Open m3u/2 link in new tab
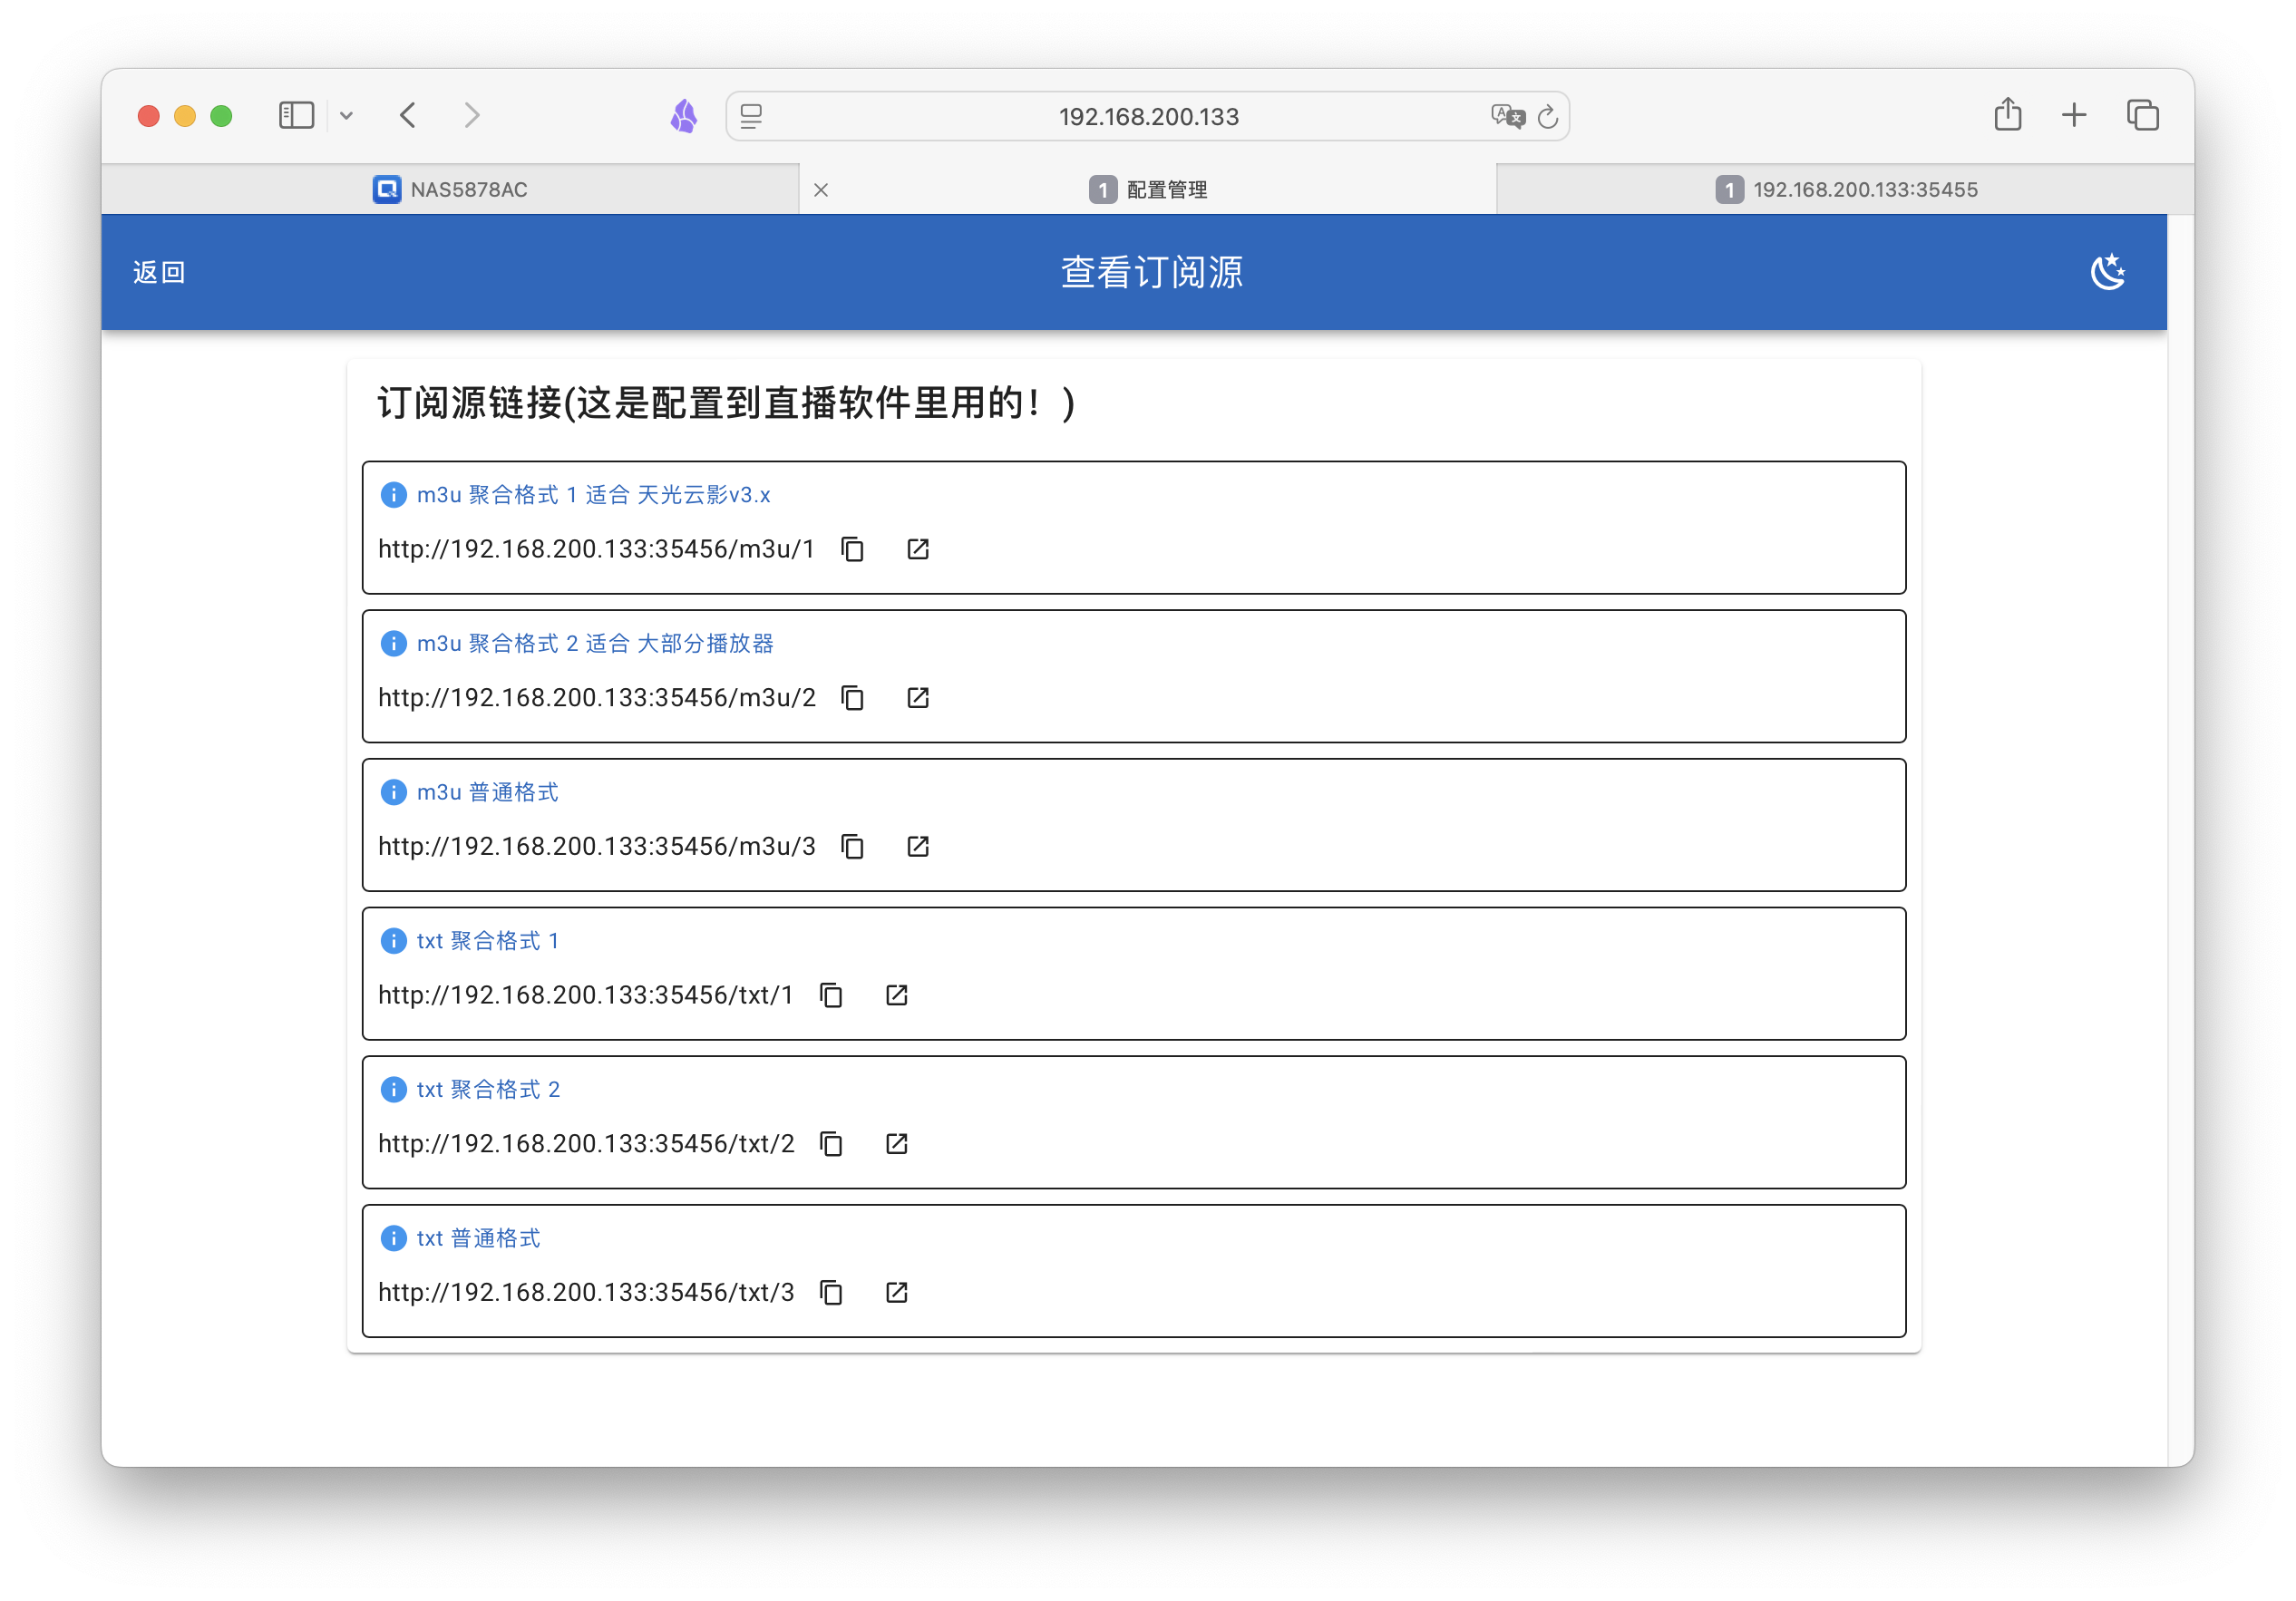 pos(918,698)
